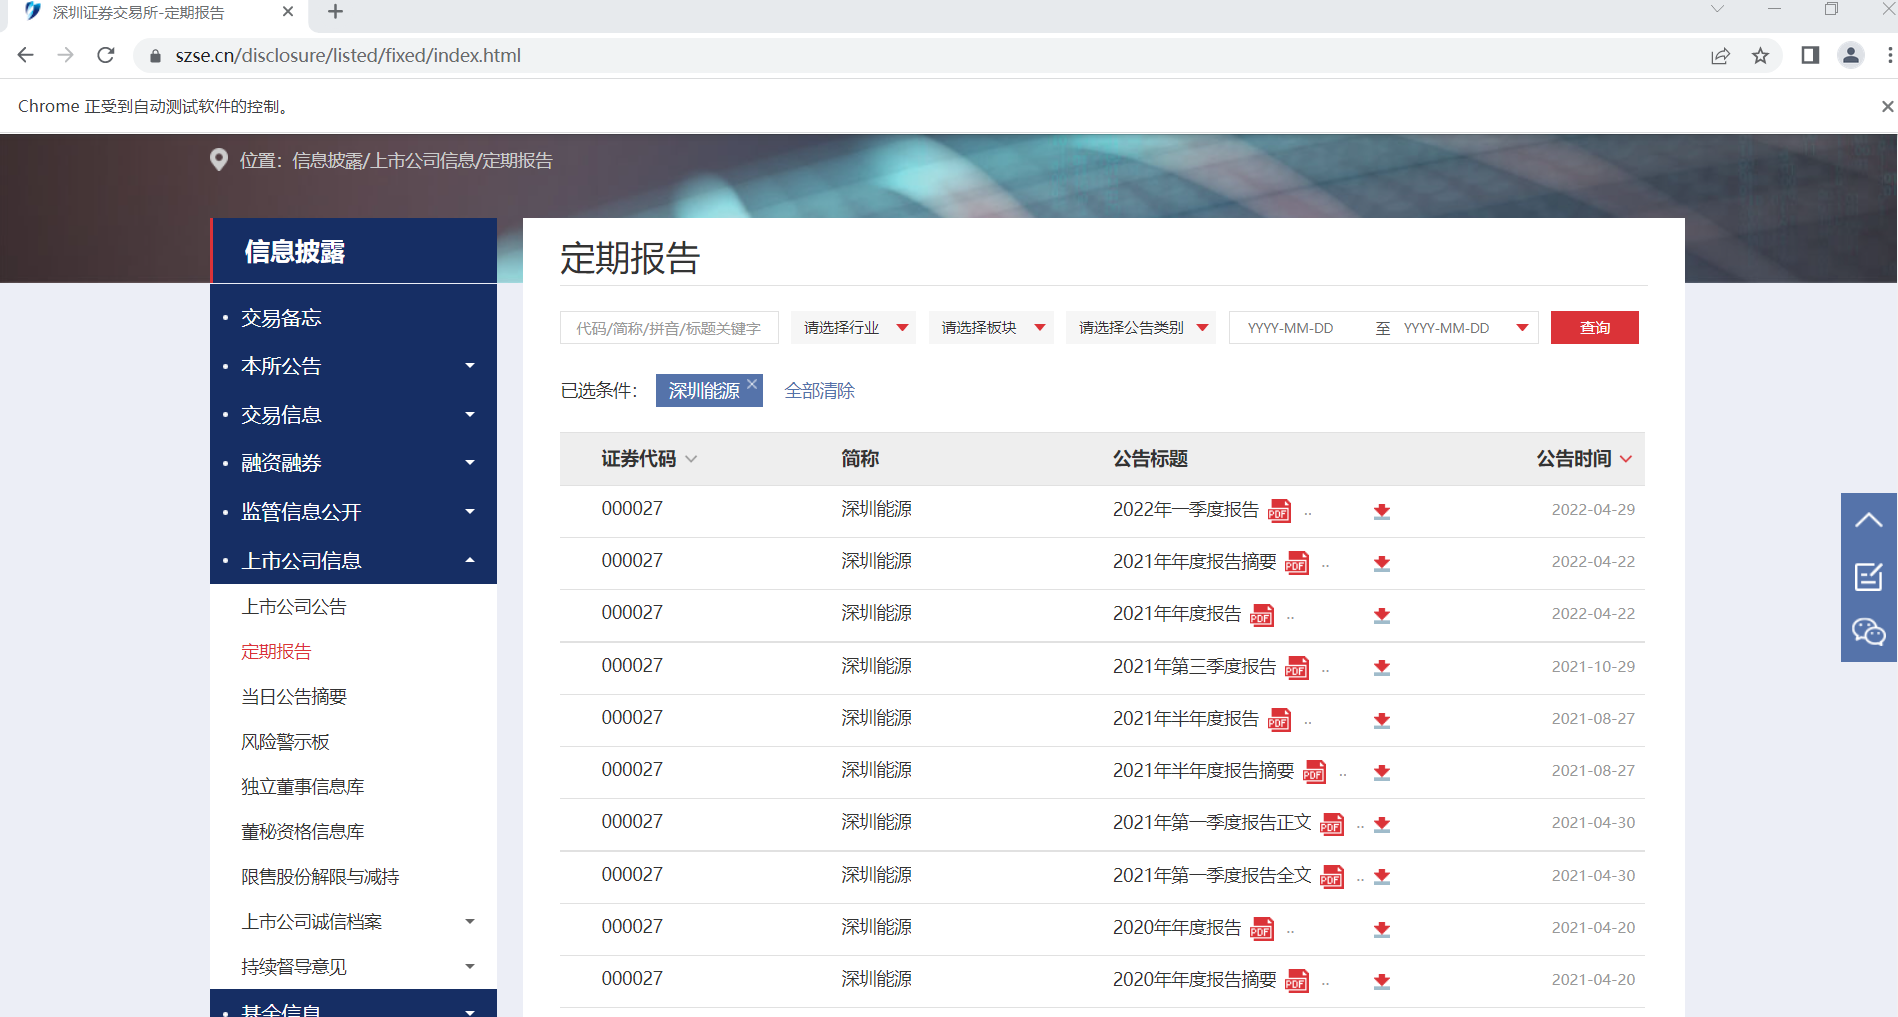Sort by 证券代码 column
Image resolution: width=1898 pixels, height=1017 pixels.
coord(648,459)
